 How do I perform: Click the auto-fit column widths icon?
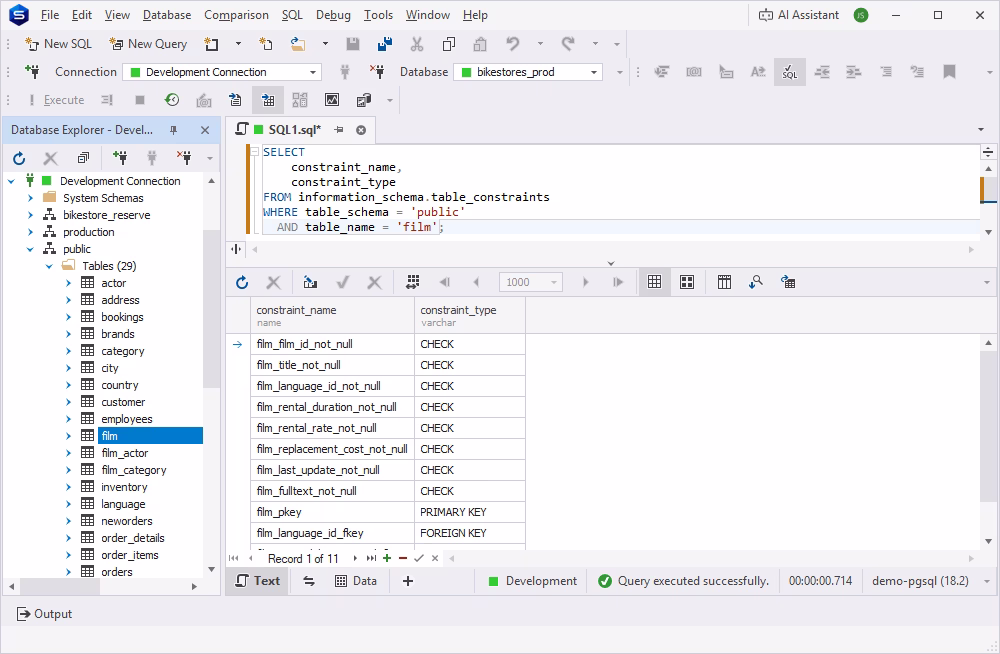(x=413, y=282)
